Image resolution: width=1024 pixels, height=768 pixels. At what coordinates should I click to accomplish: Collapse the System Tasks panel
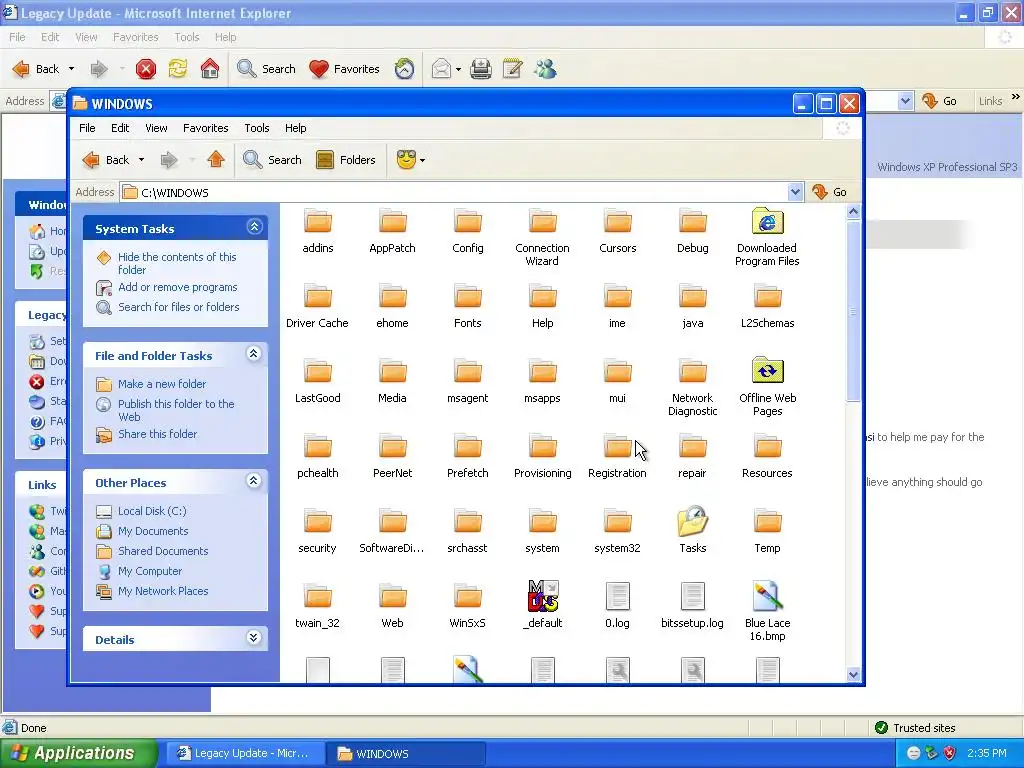click(254, 227)
